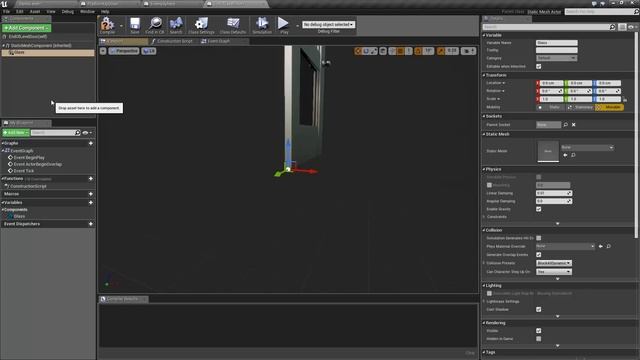This screenshot has height=360, width=640.
Task: Open viewport options arrow menu
Action: tap(103, 51)
